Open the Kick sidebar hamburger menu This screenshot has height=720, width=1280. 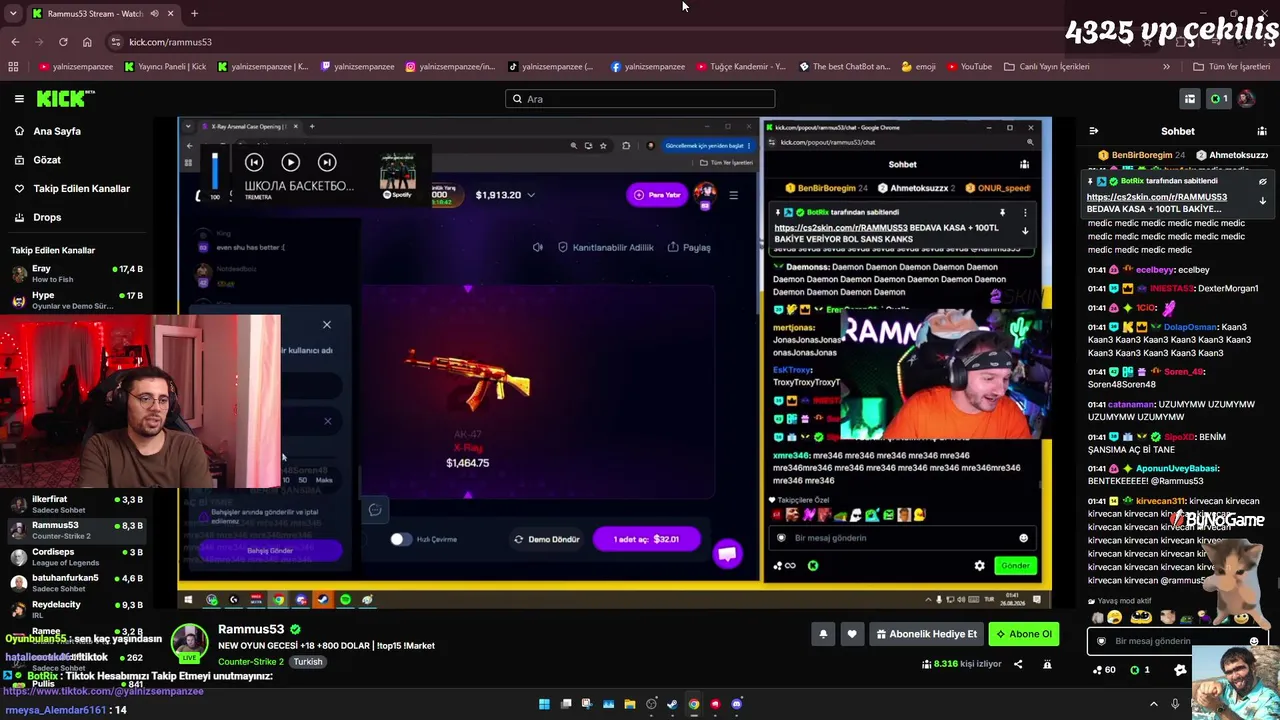click(19, 99)
